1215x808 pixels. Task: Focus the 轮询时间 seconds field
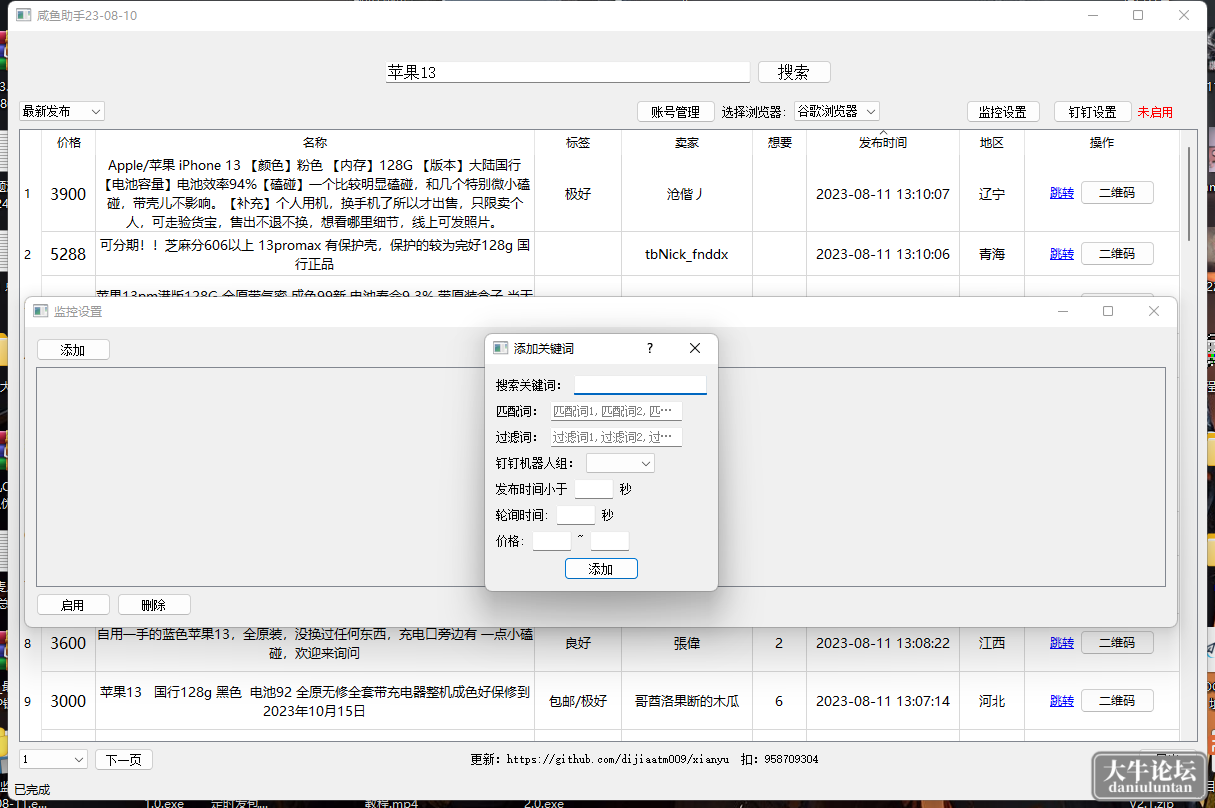pyautogui.click(x=576, y=515)
